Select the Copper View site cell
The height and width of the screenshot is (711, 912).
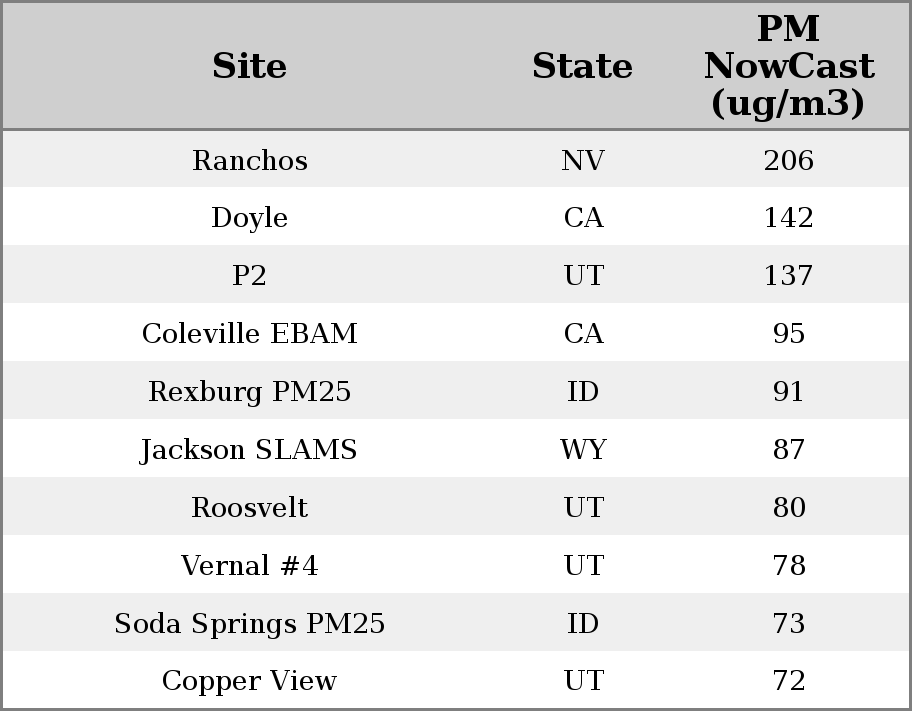(249, 681)
